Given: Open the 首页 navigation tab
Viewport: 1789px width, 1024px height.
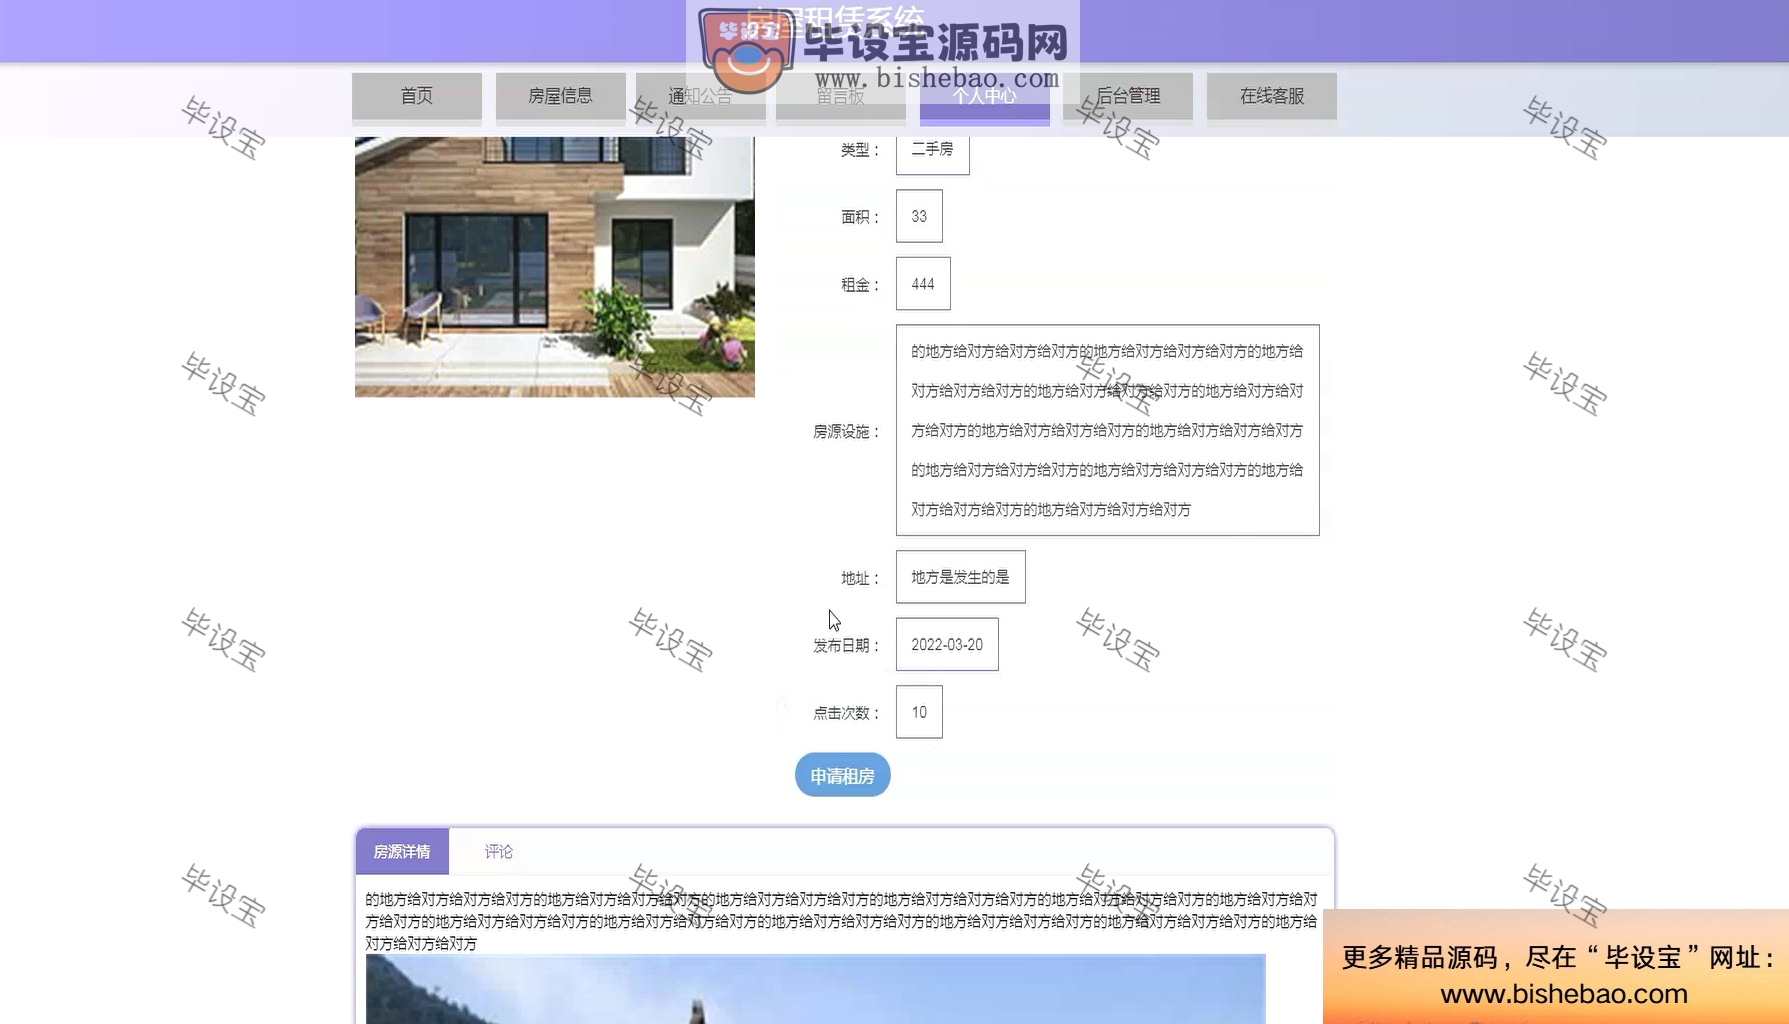Looking at the screenshot, I should tap(416, 96).
